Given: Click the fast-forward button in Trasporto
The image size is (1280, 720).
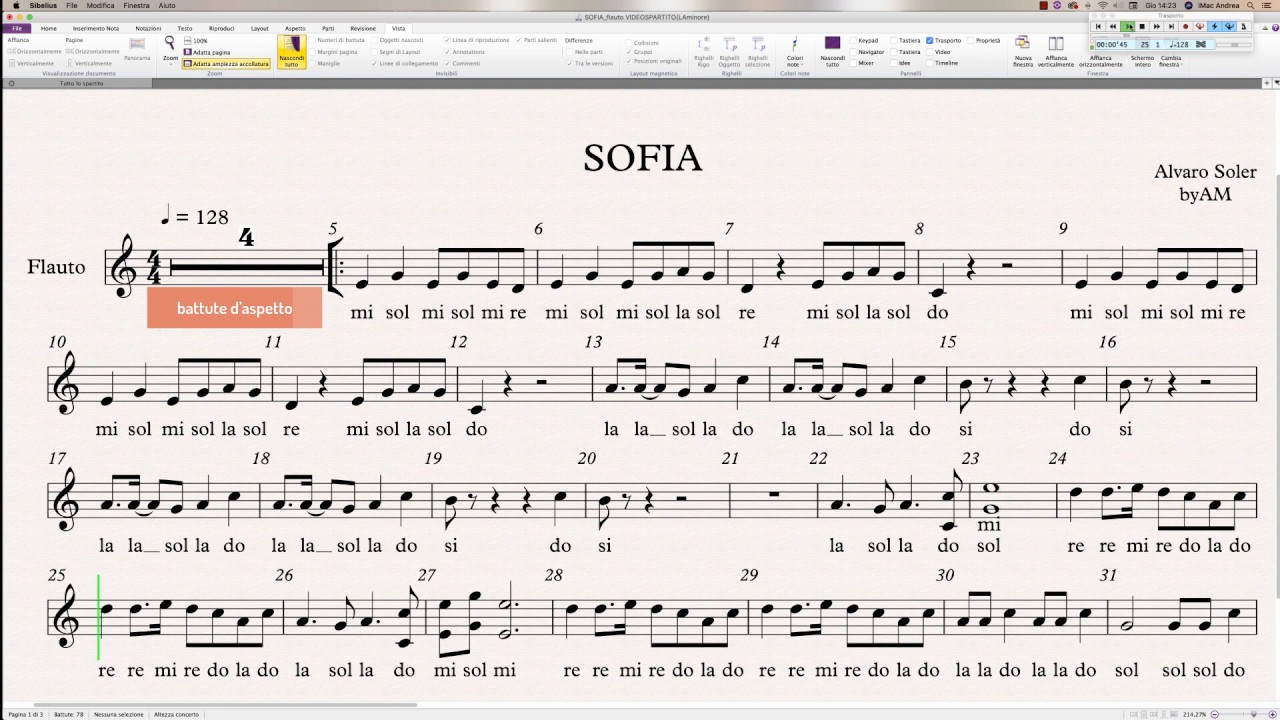Looking at the screenshot, I should (1157, 27).
